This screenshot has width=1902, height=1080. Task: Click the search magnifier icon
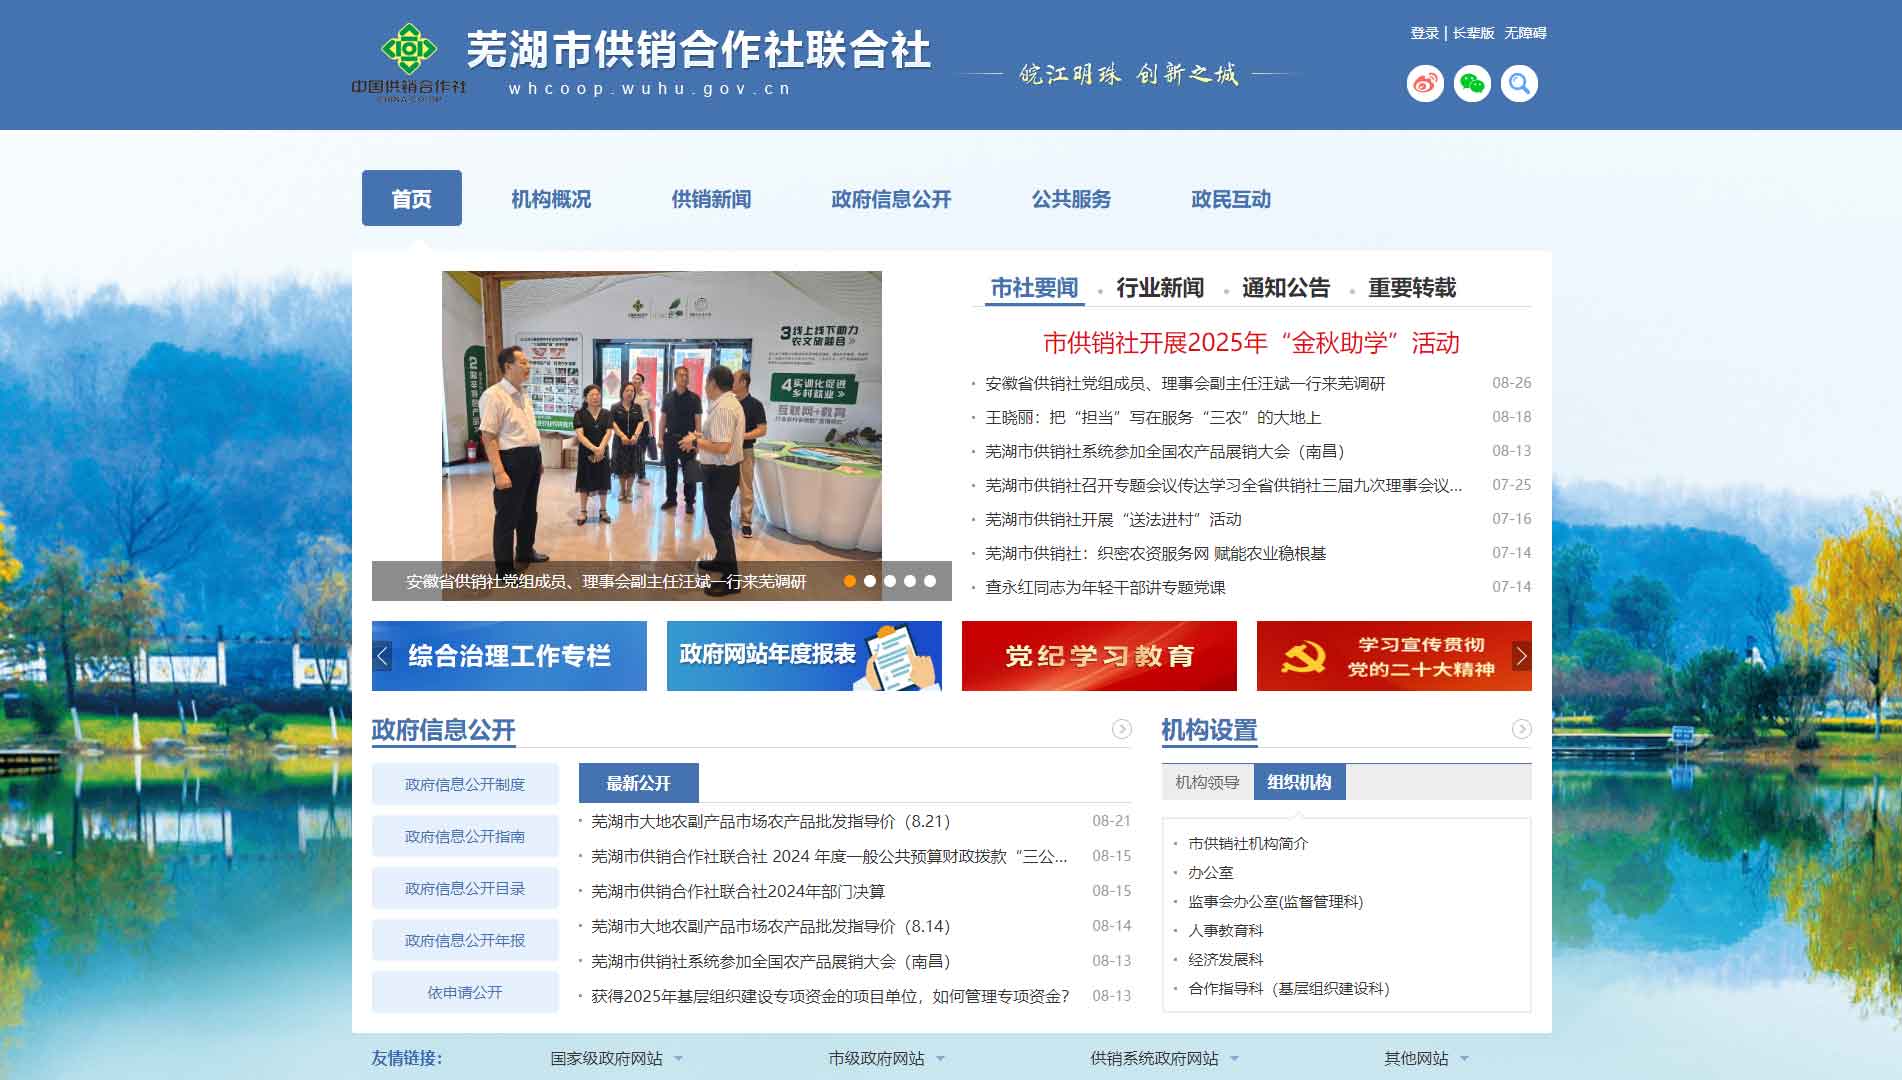tap(1519, 83)
